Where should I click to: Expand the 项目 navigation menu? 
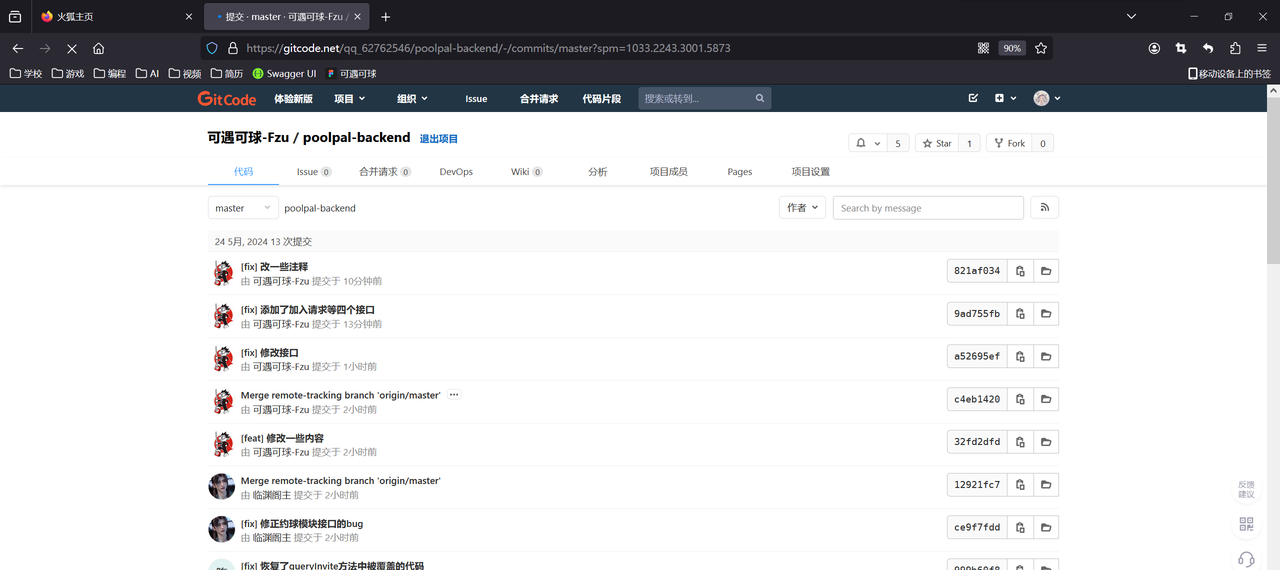pos(349,98)
